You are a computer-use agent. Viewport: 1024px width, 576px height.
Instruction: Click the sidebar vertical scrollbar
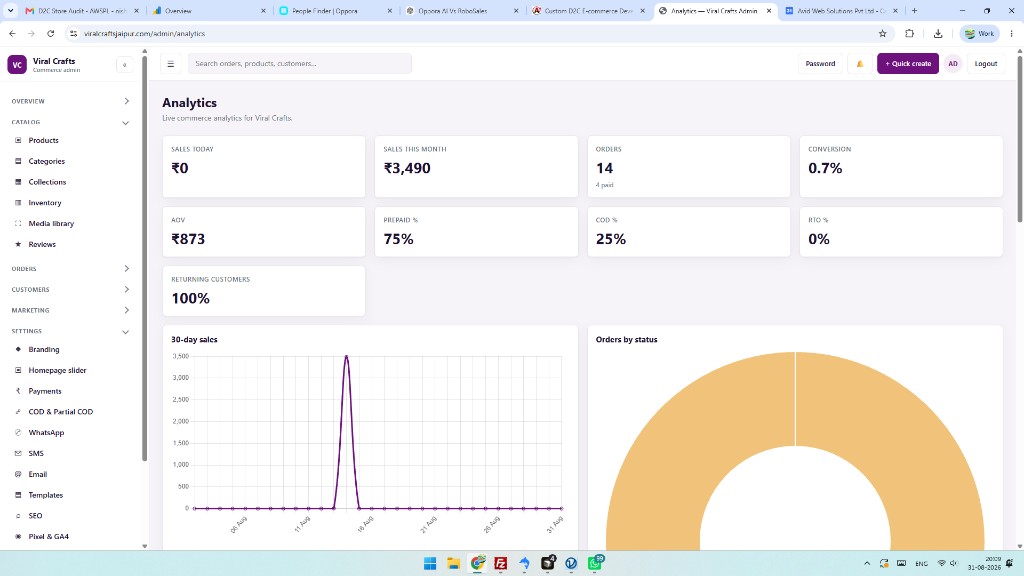pos(144,258)
